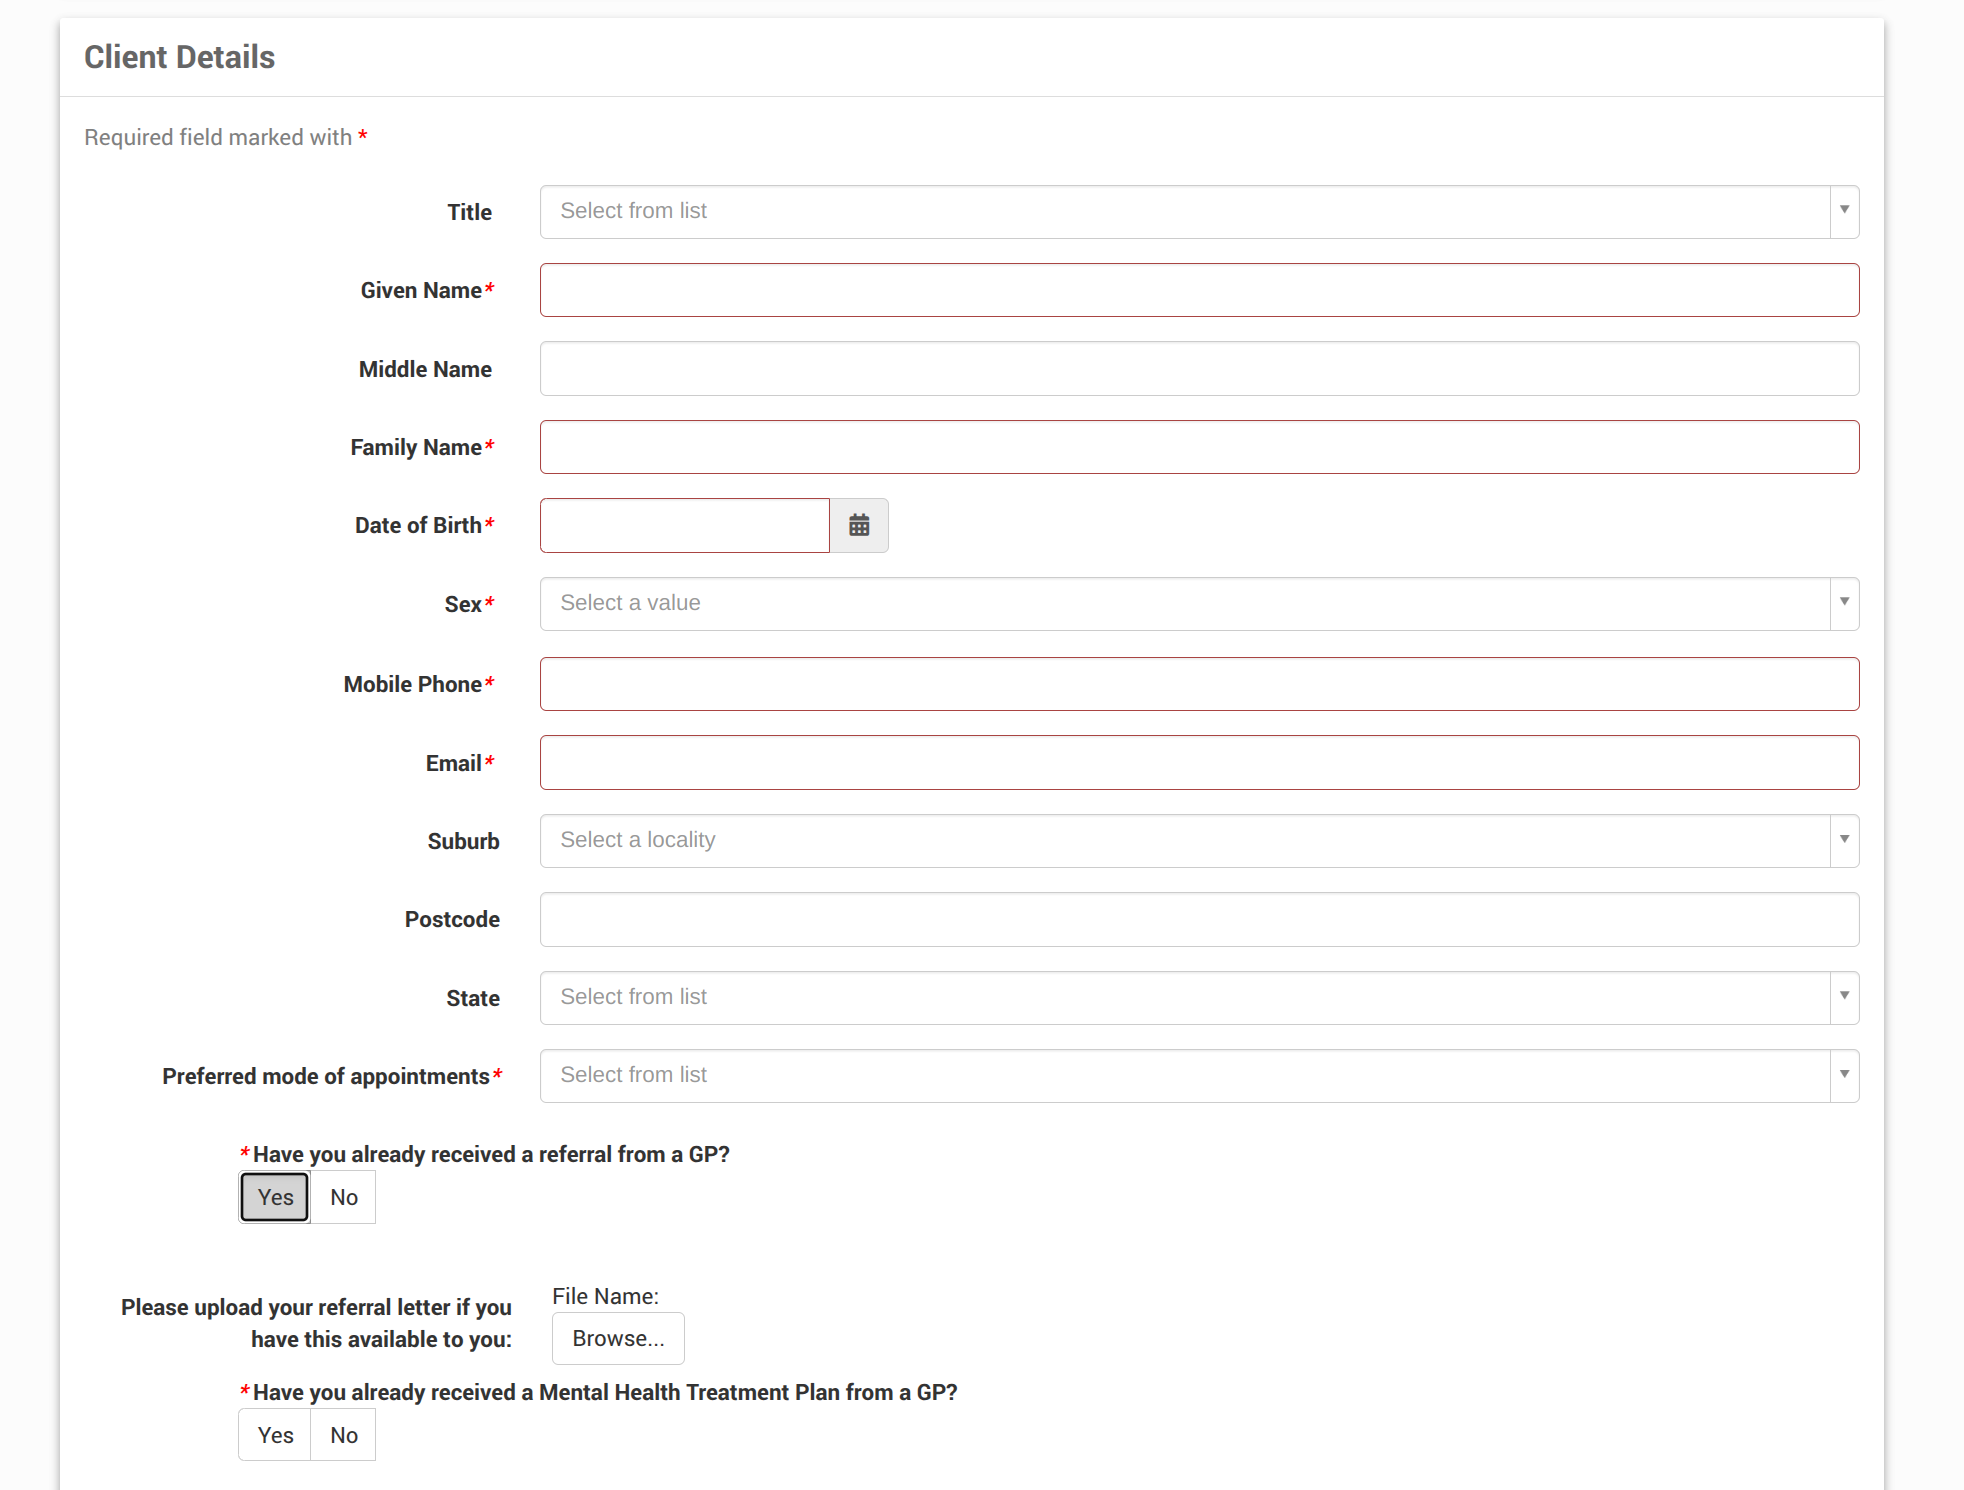Focus the Given Name text field
Viewport: 1964px width, 1490px height.
pyautogui.click(x=1199, y=290)
